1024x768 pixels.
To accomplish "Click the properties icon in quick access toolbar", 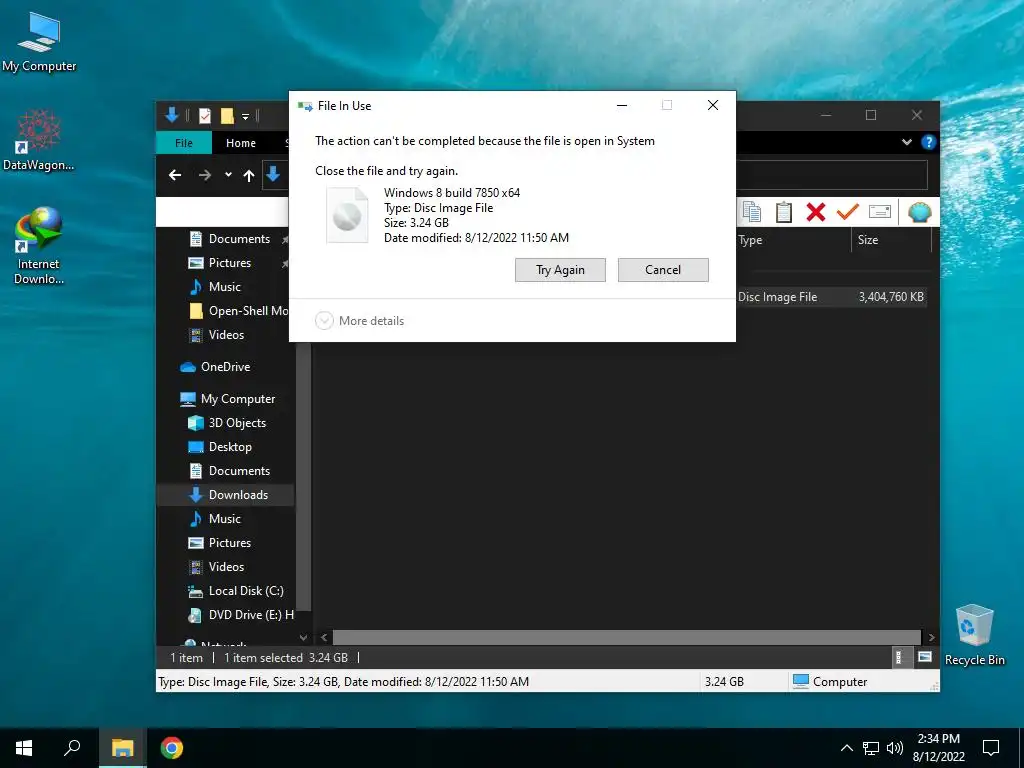I will [x=205, y=116].
